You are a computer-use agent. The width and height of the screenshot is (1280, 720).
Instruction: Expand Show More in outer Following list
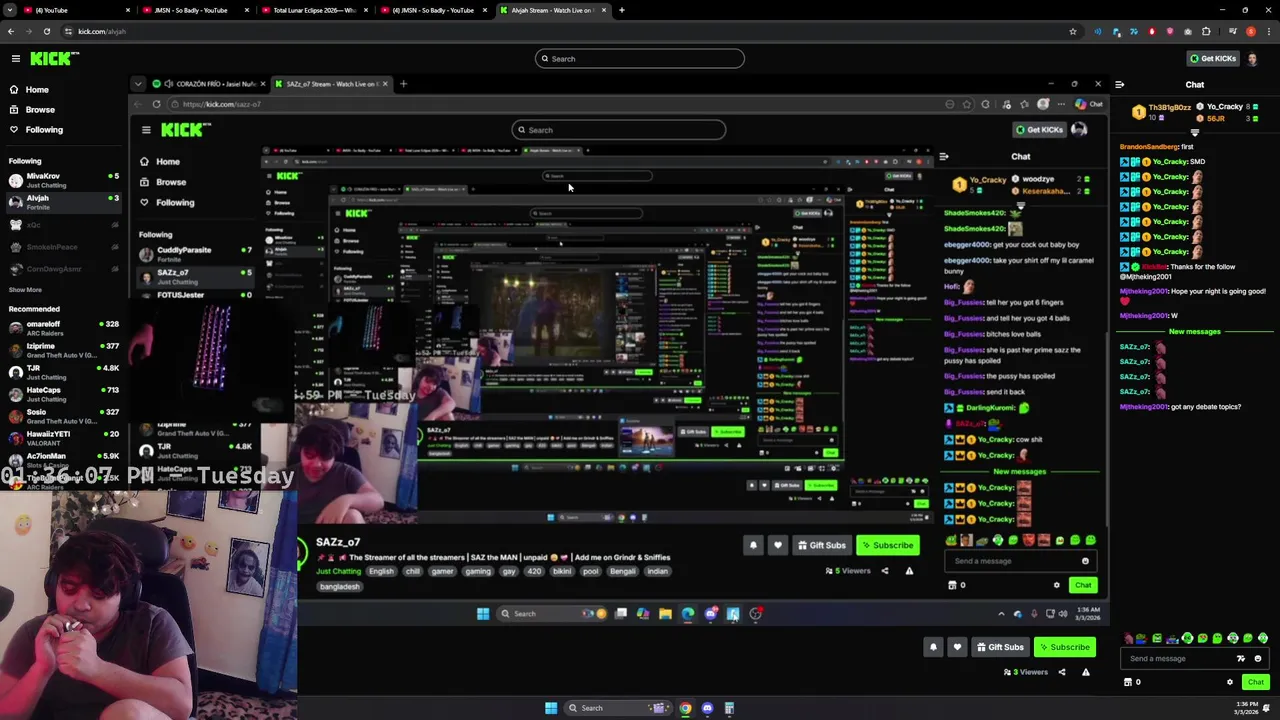tap(25, 290)
